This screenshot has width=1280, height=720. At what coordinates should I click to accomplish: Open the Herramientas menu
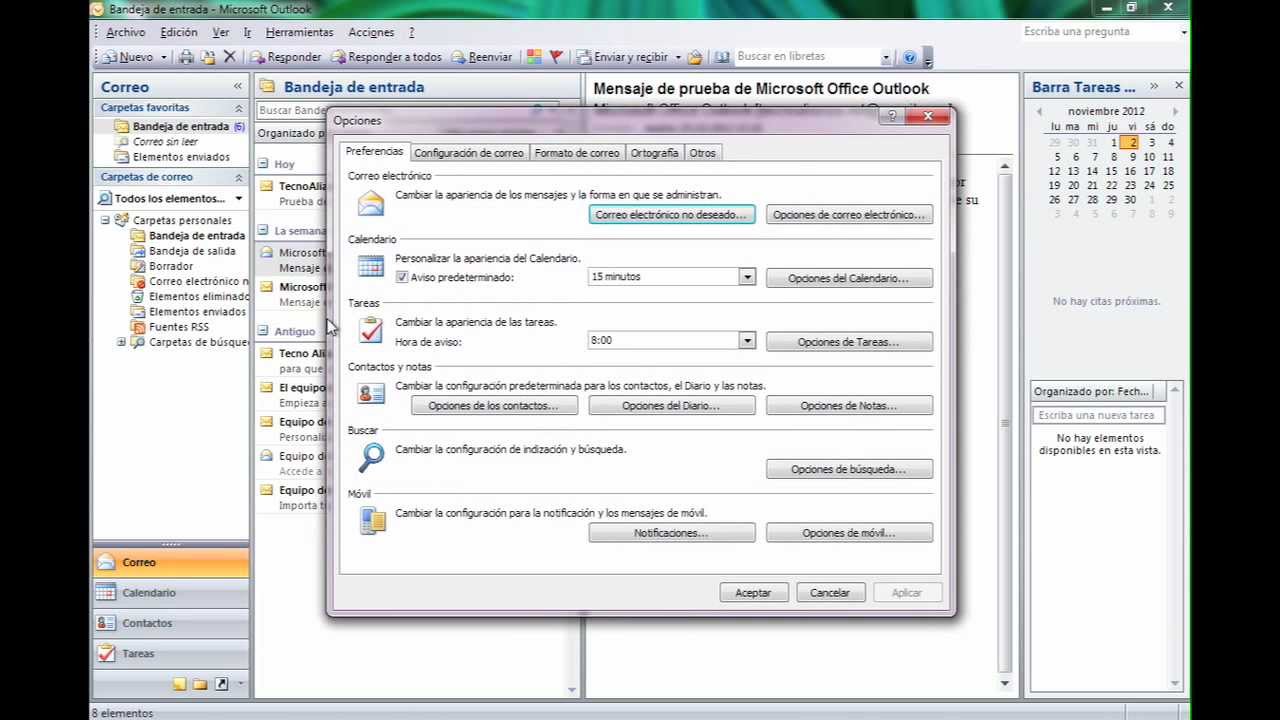click(x=299, y=32)
